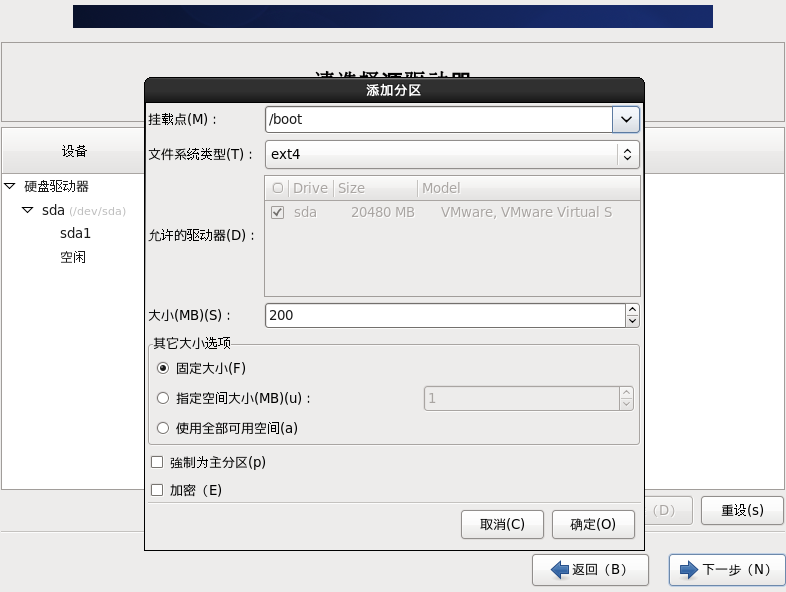The width and height of the screenshot is (786, 592).
Task: Collapse the sda (/dev/sda) tree node
Action: click(x=28, y=210)
